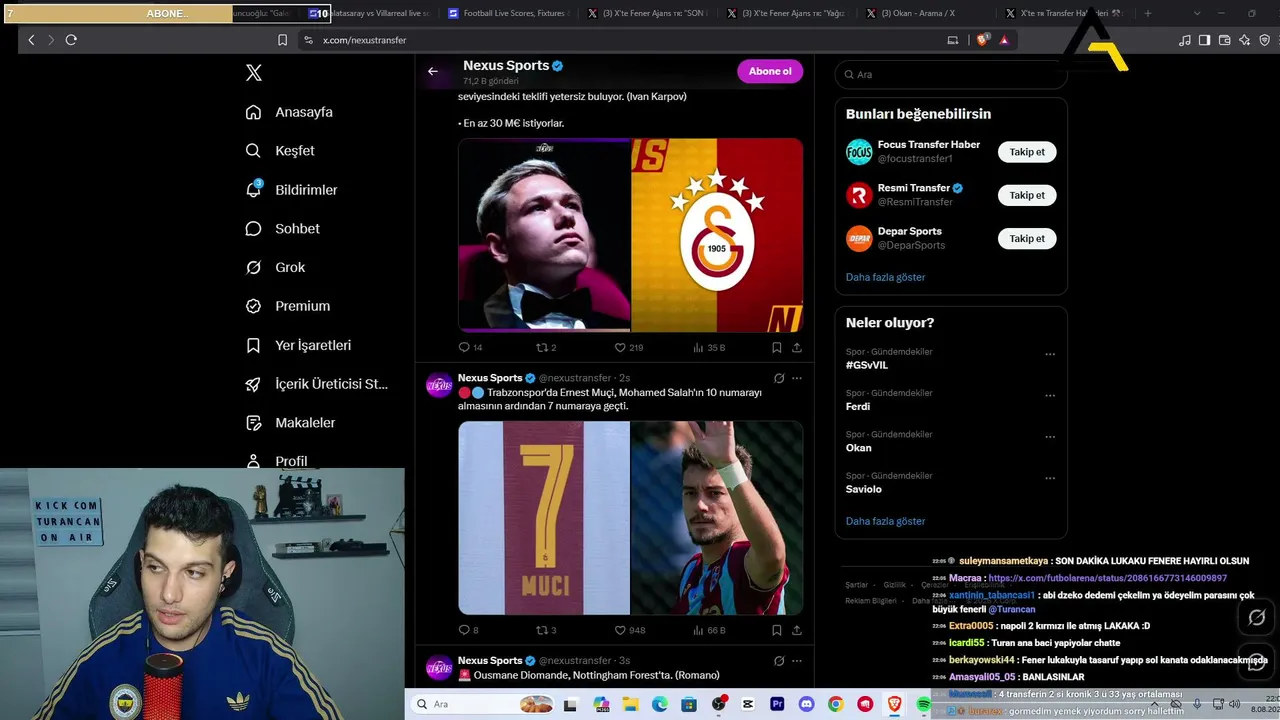
Task: Launch Discord from the taskbar
Action: (x=806, y=704)
